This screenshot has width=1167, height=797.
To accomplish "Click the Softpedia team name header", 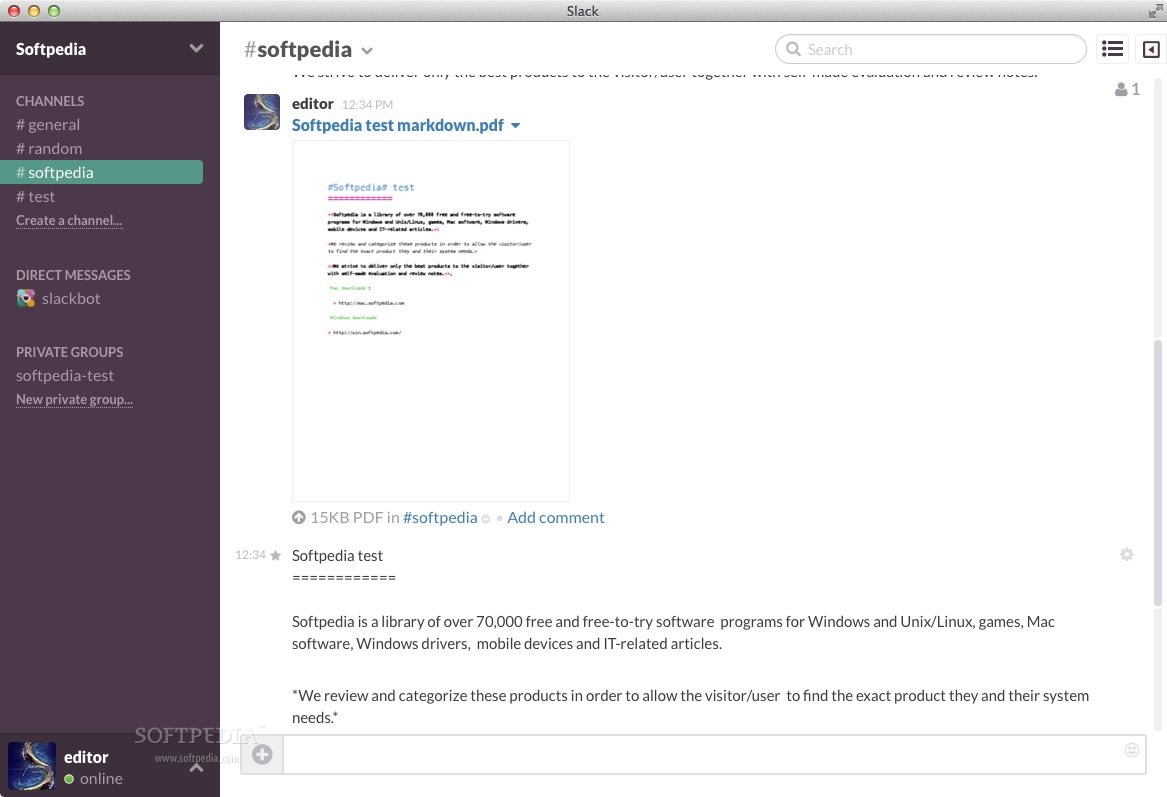I will 51,49.
